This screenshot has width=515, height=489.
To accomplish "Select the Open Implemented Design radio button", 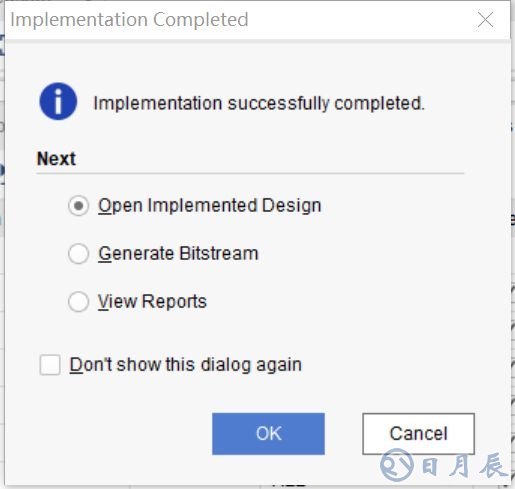I will (78, 206).
